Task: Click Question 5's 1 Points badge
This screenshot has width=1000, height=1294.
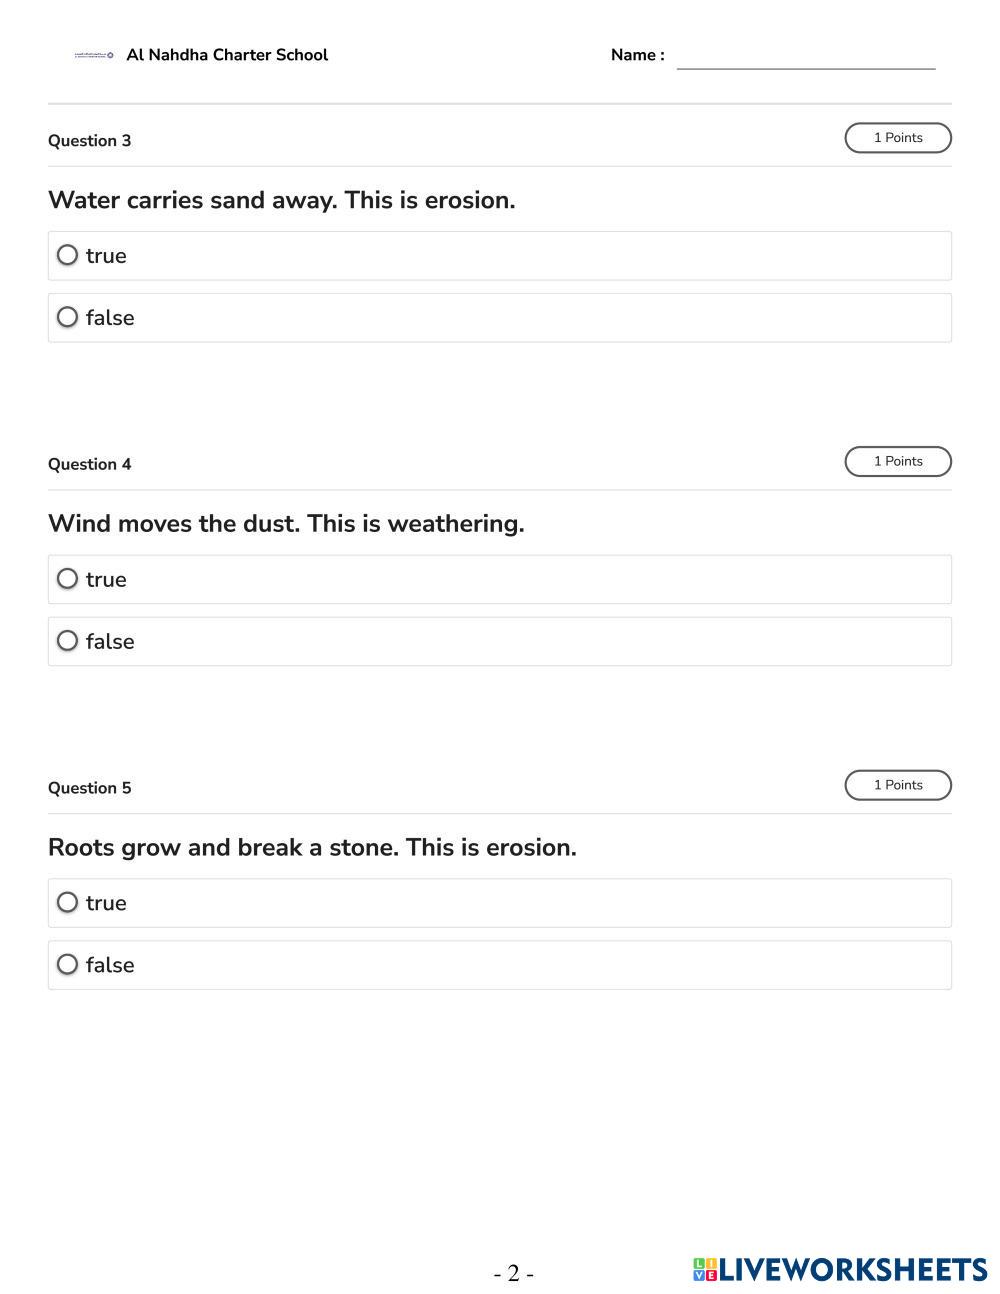Action: pos(897,785)
